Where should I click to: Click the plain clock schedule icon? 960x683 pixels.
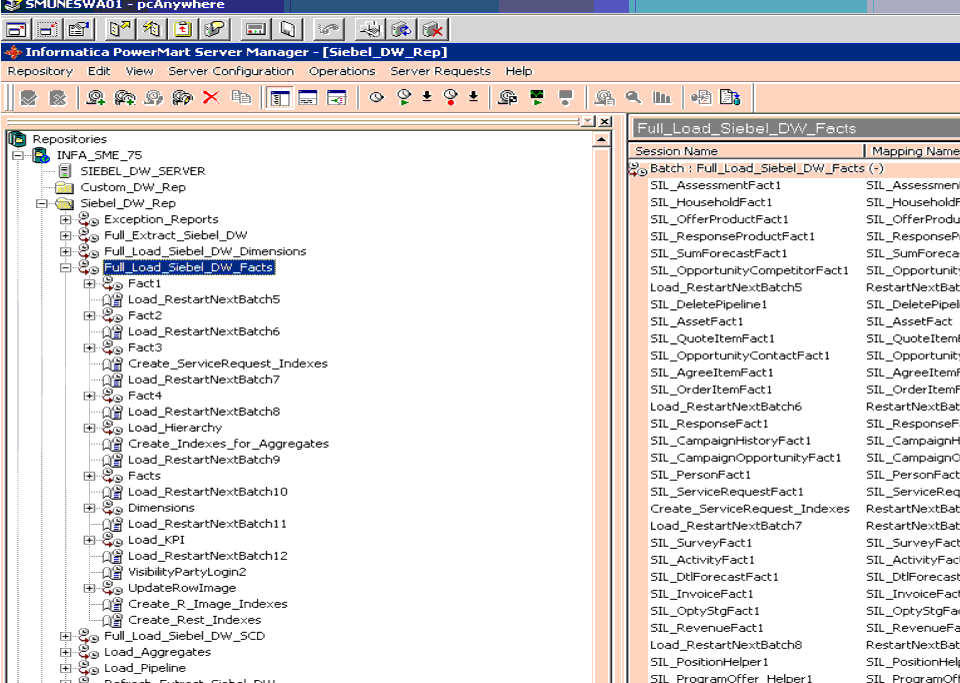pos(376,97)
